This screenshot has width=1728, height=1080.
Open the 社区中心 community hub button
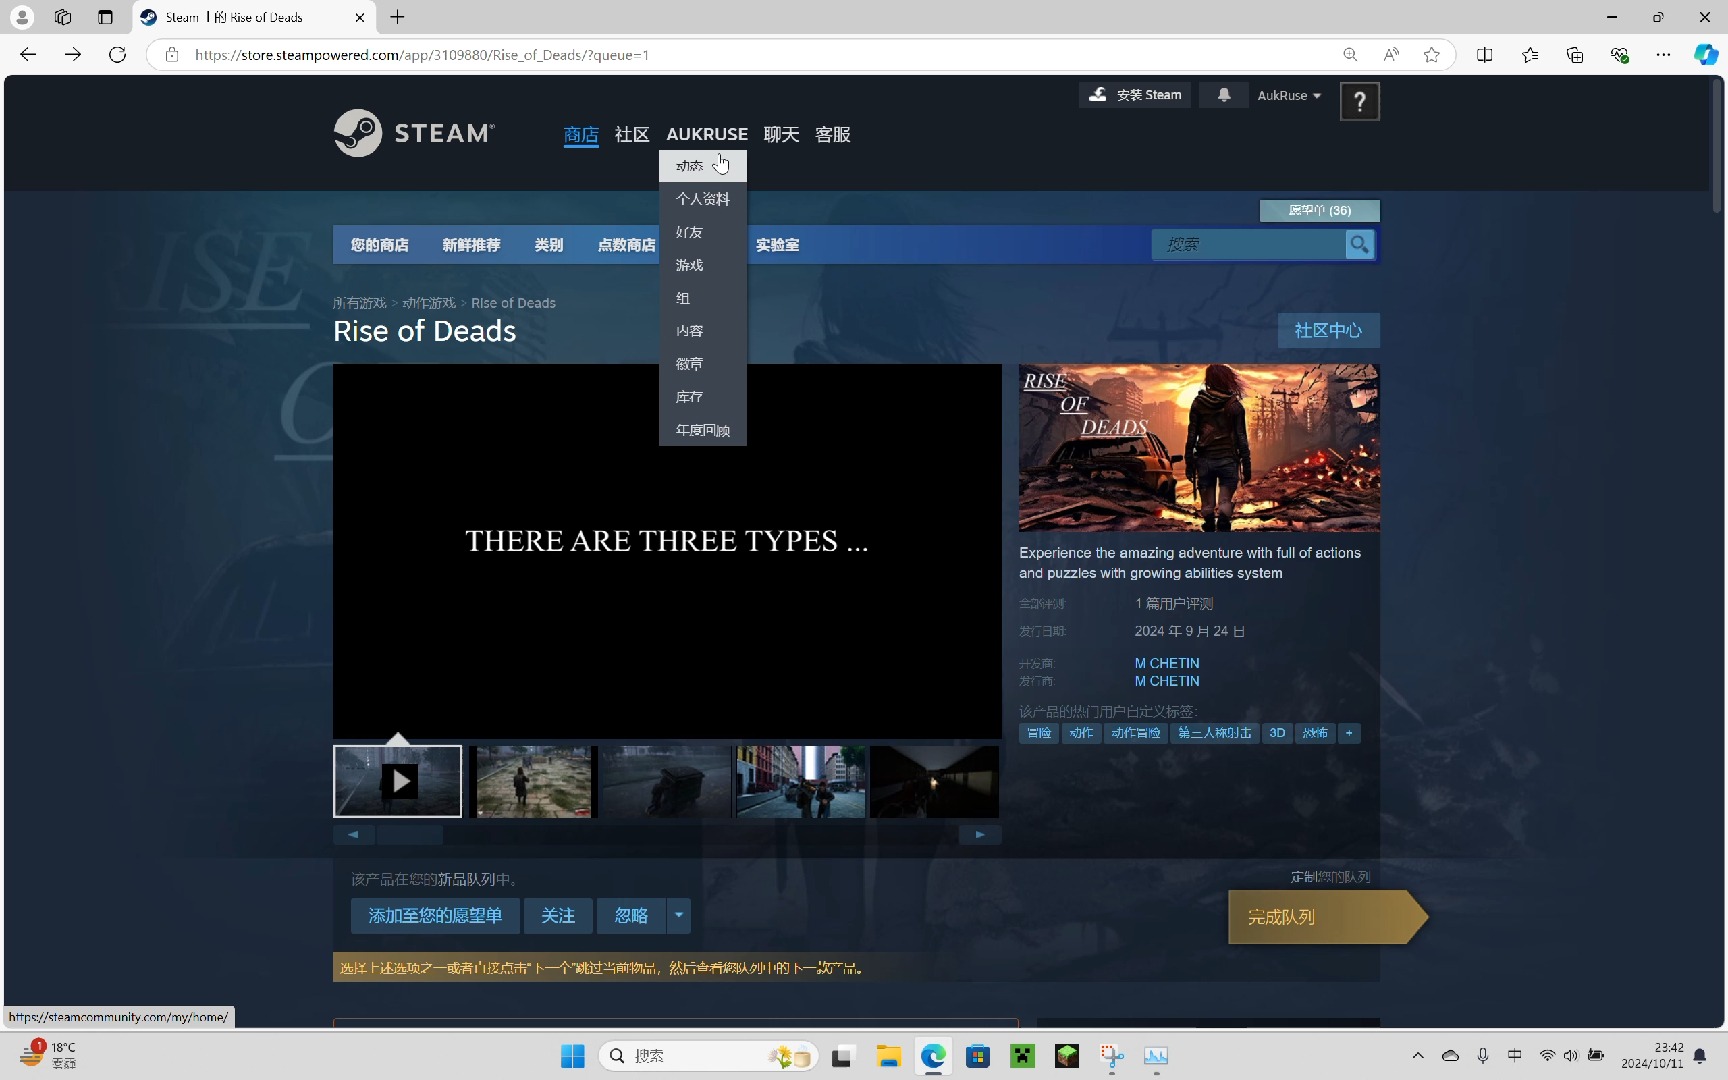pyautogui.click(x=1328, y=330)
